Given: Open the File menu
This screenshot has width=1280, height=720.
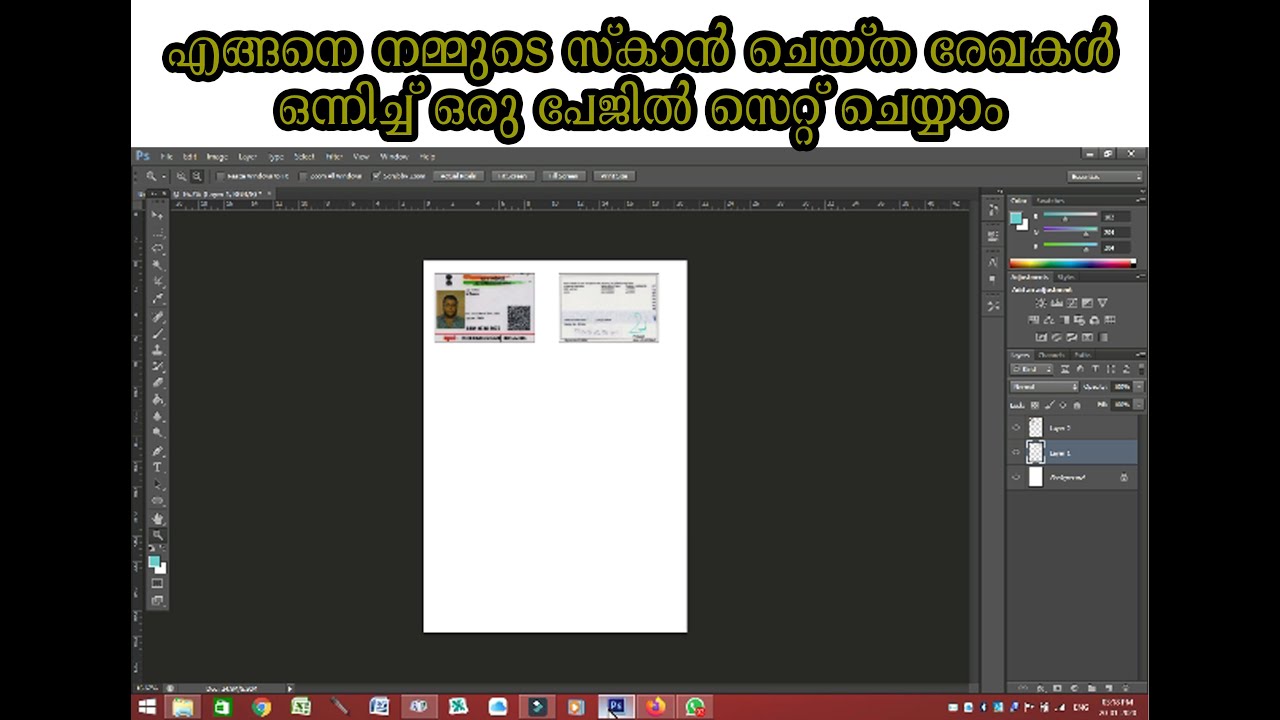Looking at the screenshot, I should point(167,157).
